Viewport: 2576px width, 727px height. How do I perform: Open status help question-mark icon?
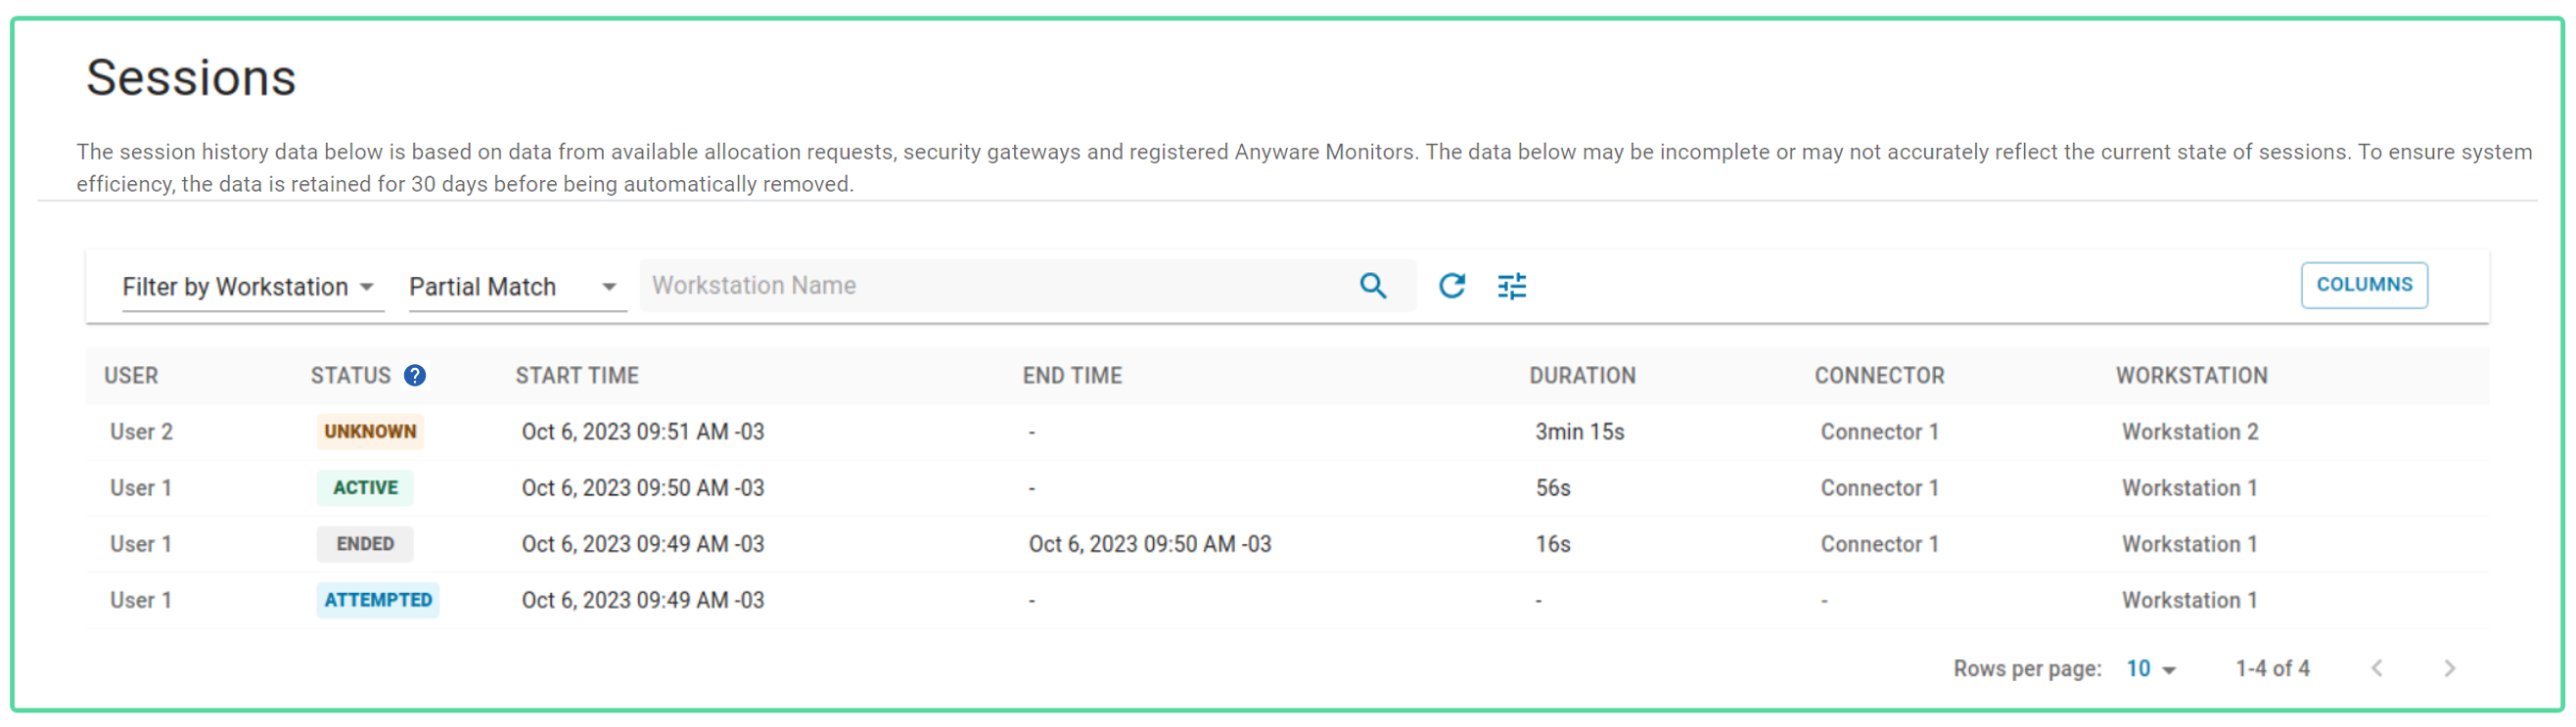[x=415, y=376]
